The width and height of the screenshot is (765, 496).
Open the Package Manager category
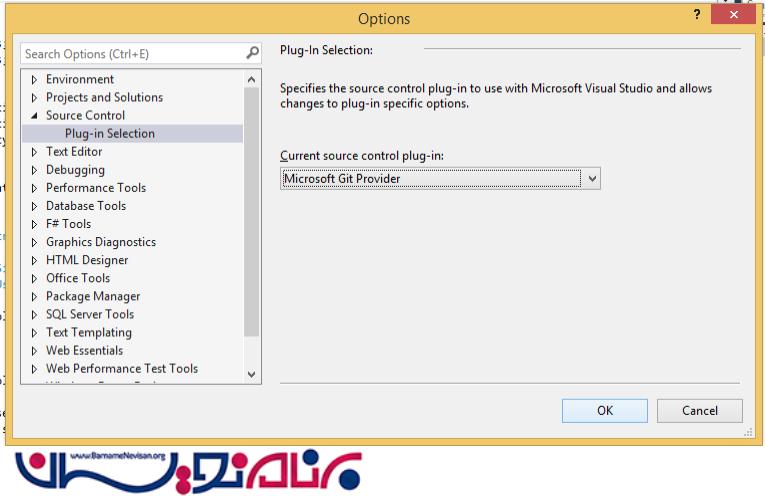click(x=93, y=296)
